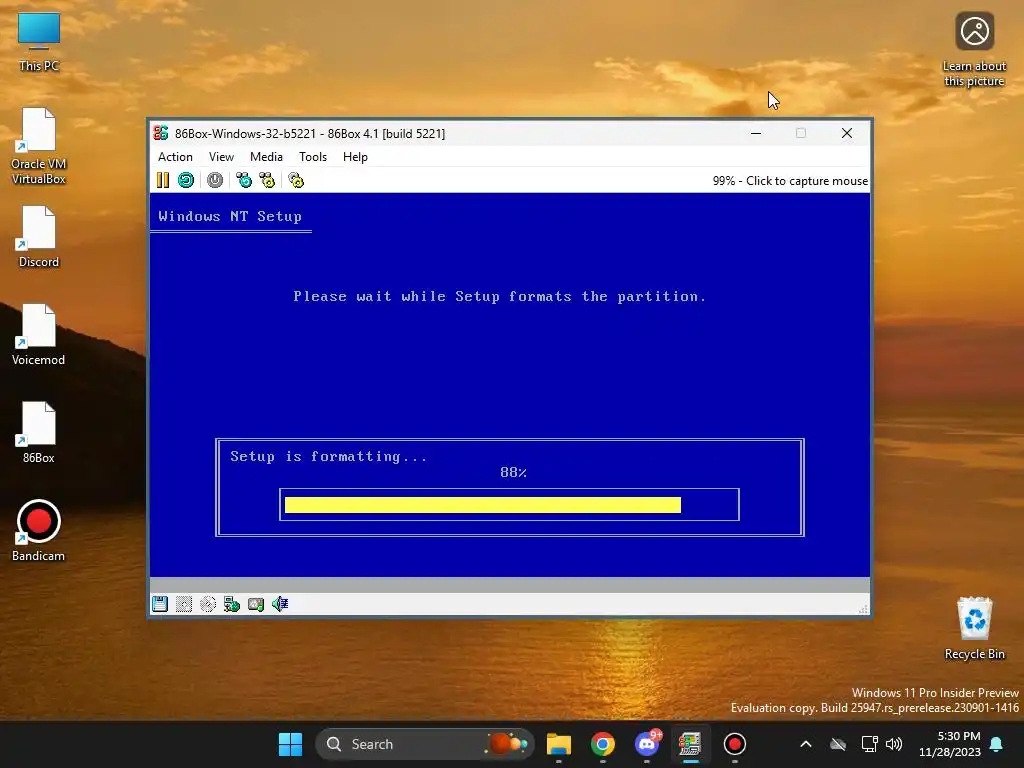Click emulated screen to capture mouse

coord(509,385)
